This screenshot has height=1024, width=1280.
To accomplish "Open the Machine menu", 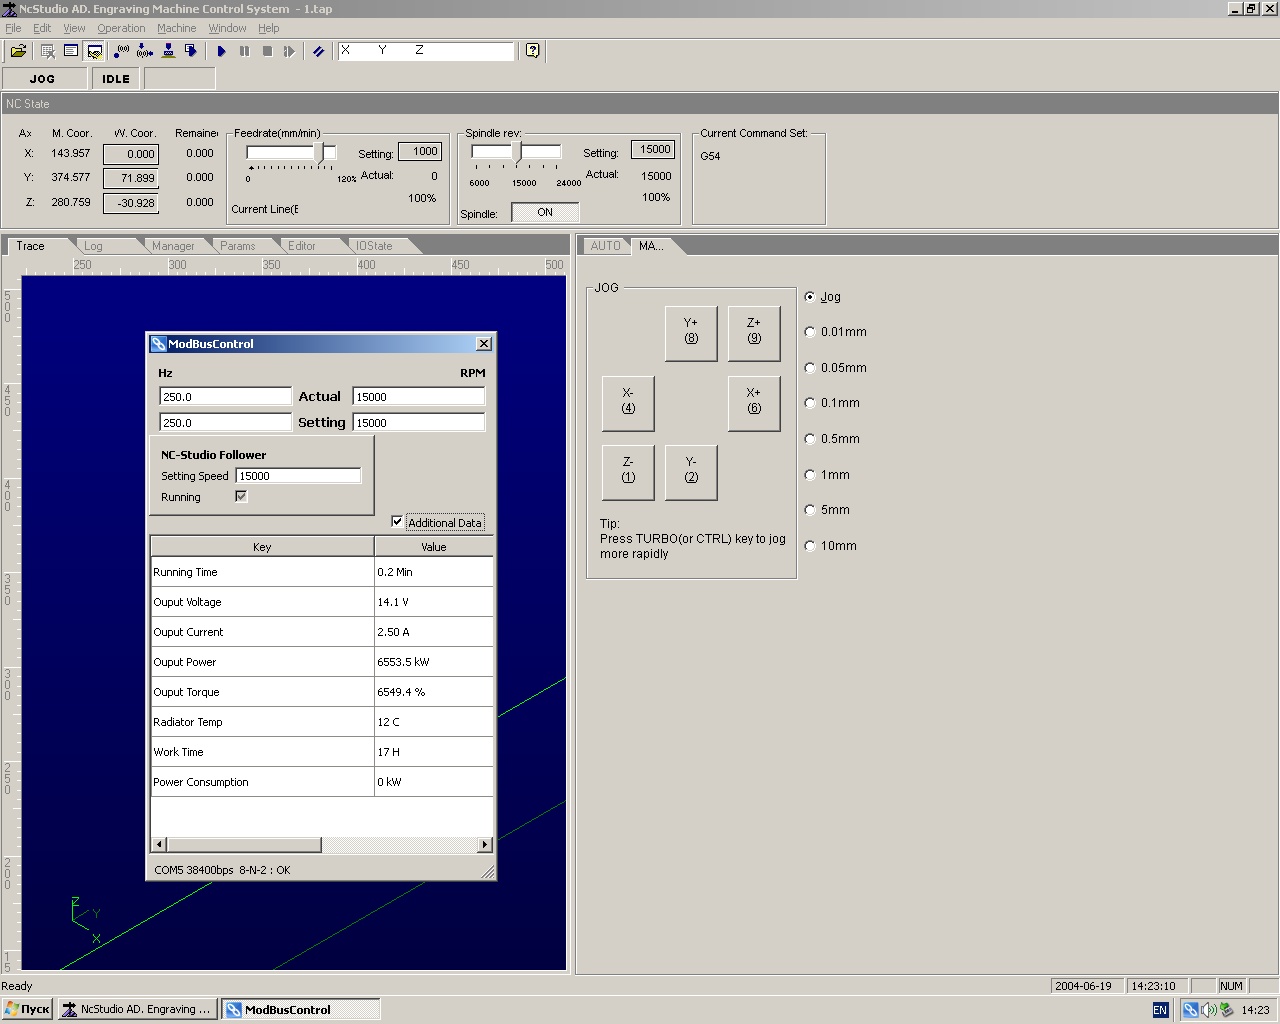I will (176, 28).
